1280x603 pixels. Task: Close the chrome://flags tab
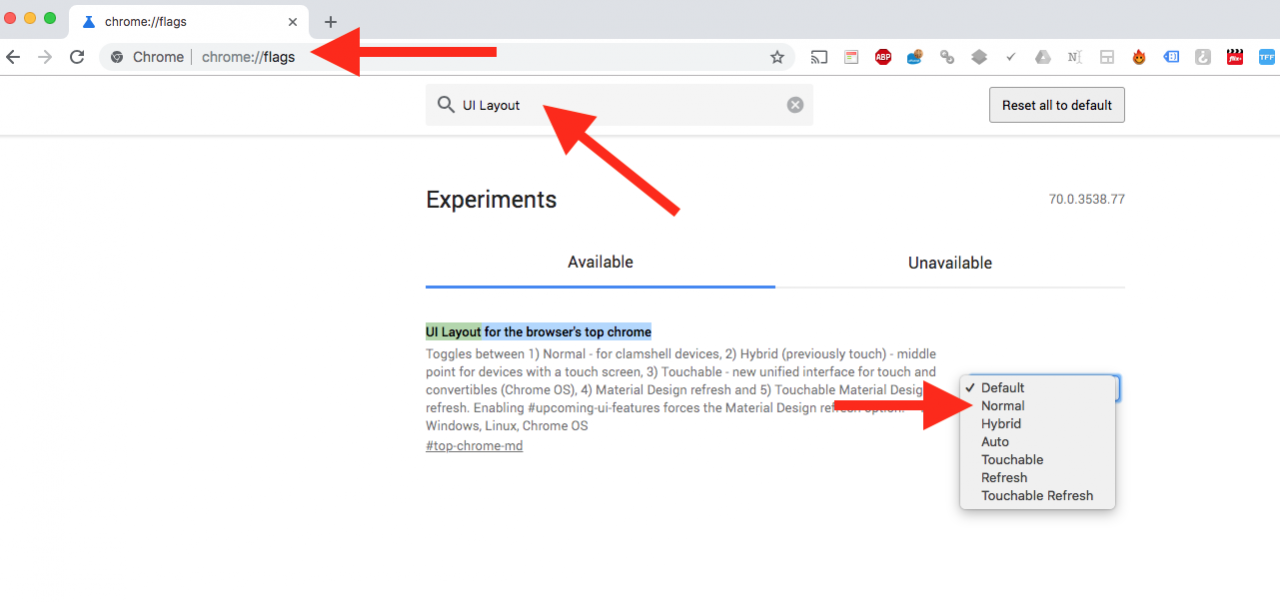tap(293, 22)
